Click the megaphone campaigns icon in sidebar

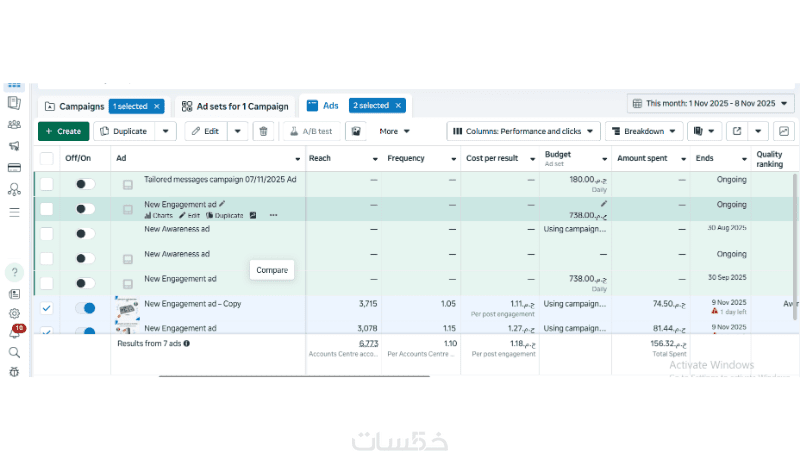(14, 146)
